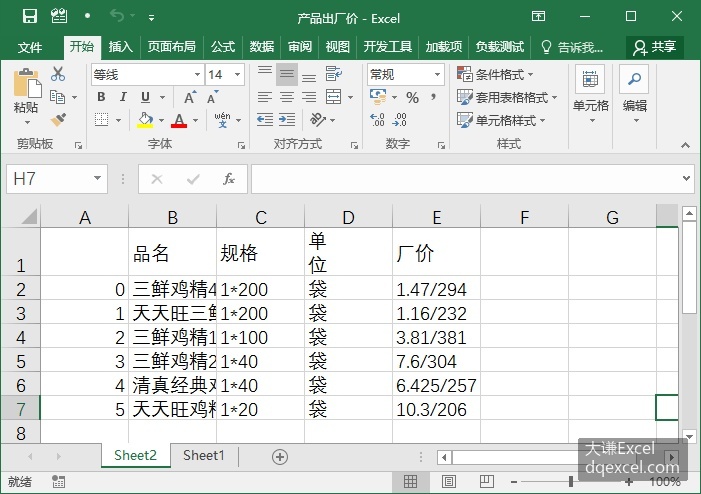Click the fx Insert Function icon
This screenshot has width=701, height=494.
tap(229, 179)
